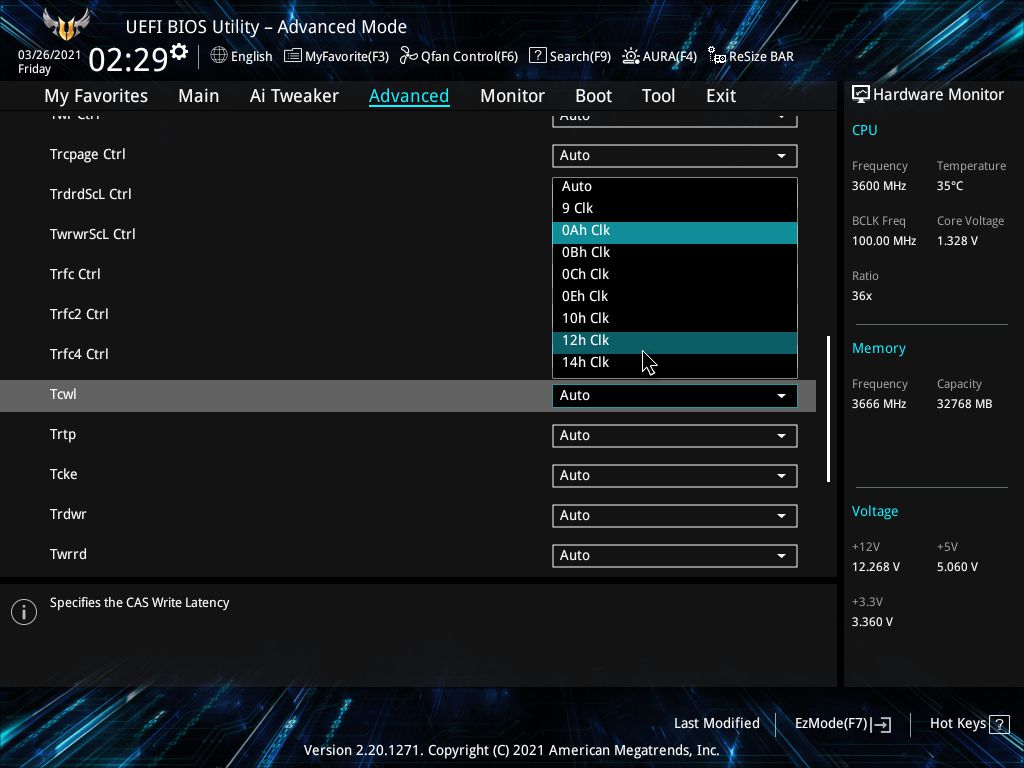Go to Ai Tweaker tab
The width and height of the screenshot is (1024, 768).
294,96
